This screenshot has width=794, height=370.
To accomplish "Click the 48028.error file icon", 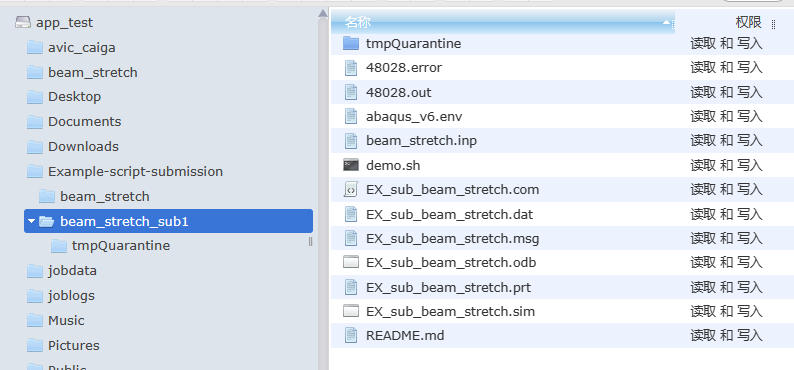I will click(x=351, y=67).
